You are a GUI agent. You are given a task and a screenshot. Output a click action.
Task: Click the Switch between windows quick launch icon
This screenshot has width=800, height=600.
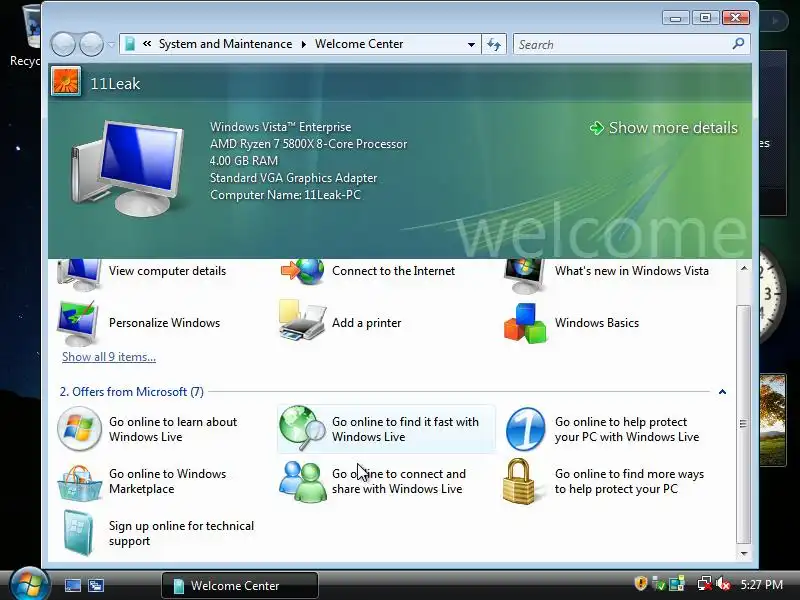pyautogui.click(x=96, y=585)
